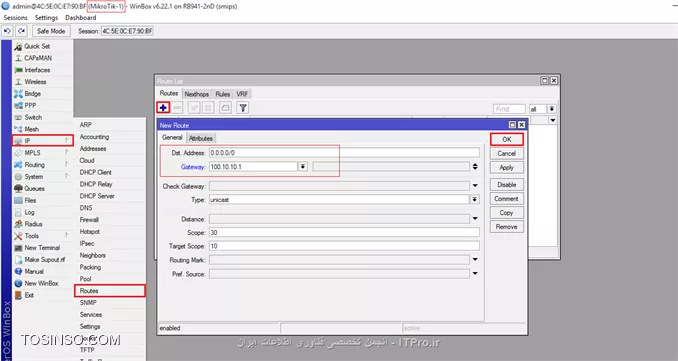
Task: Expand the Check Gateway option
Action: pos(475,186)
